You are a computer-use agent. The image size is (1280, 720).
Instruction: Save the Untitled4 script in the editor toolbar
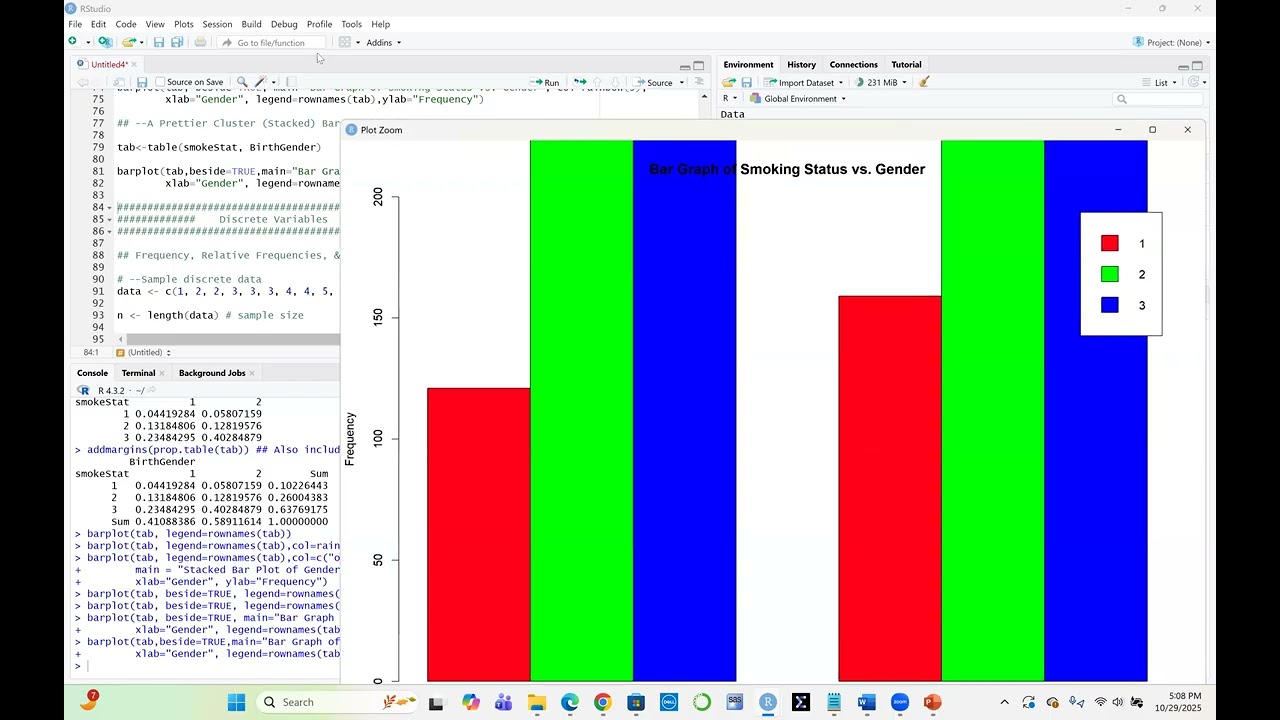point(142,82)
